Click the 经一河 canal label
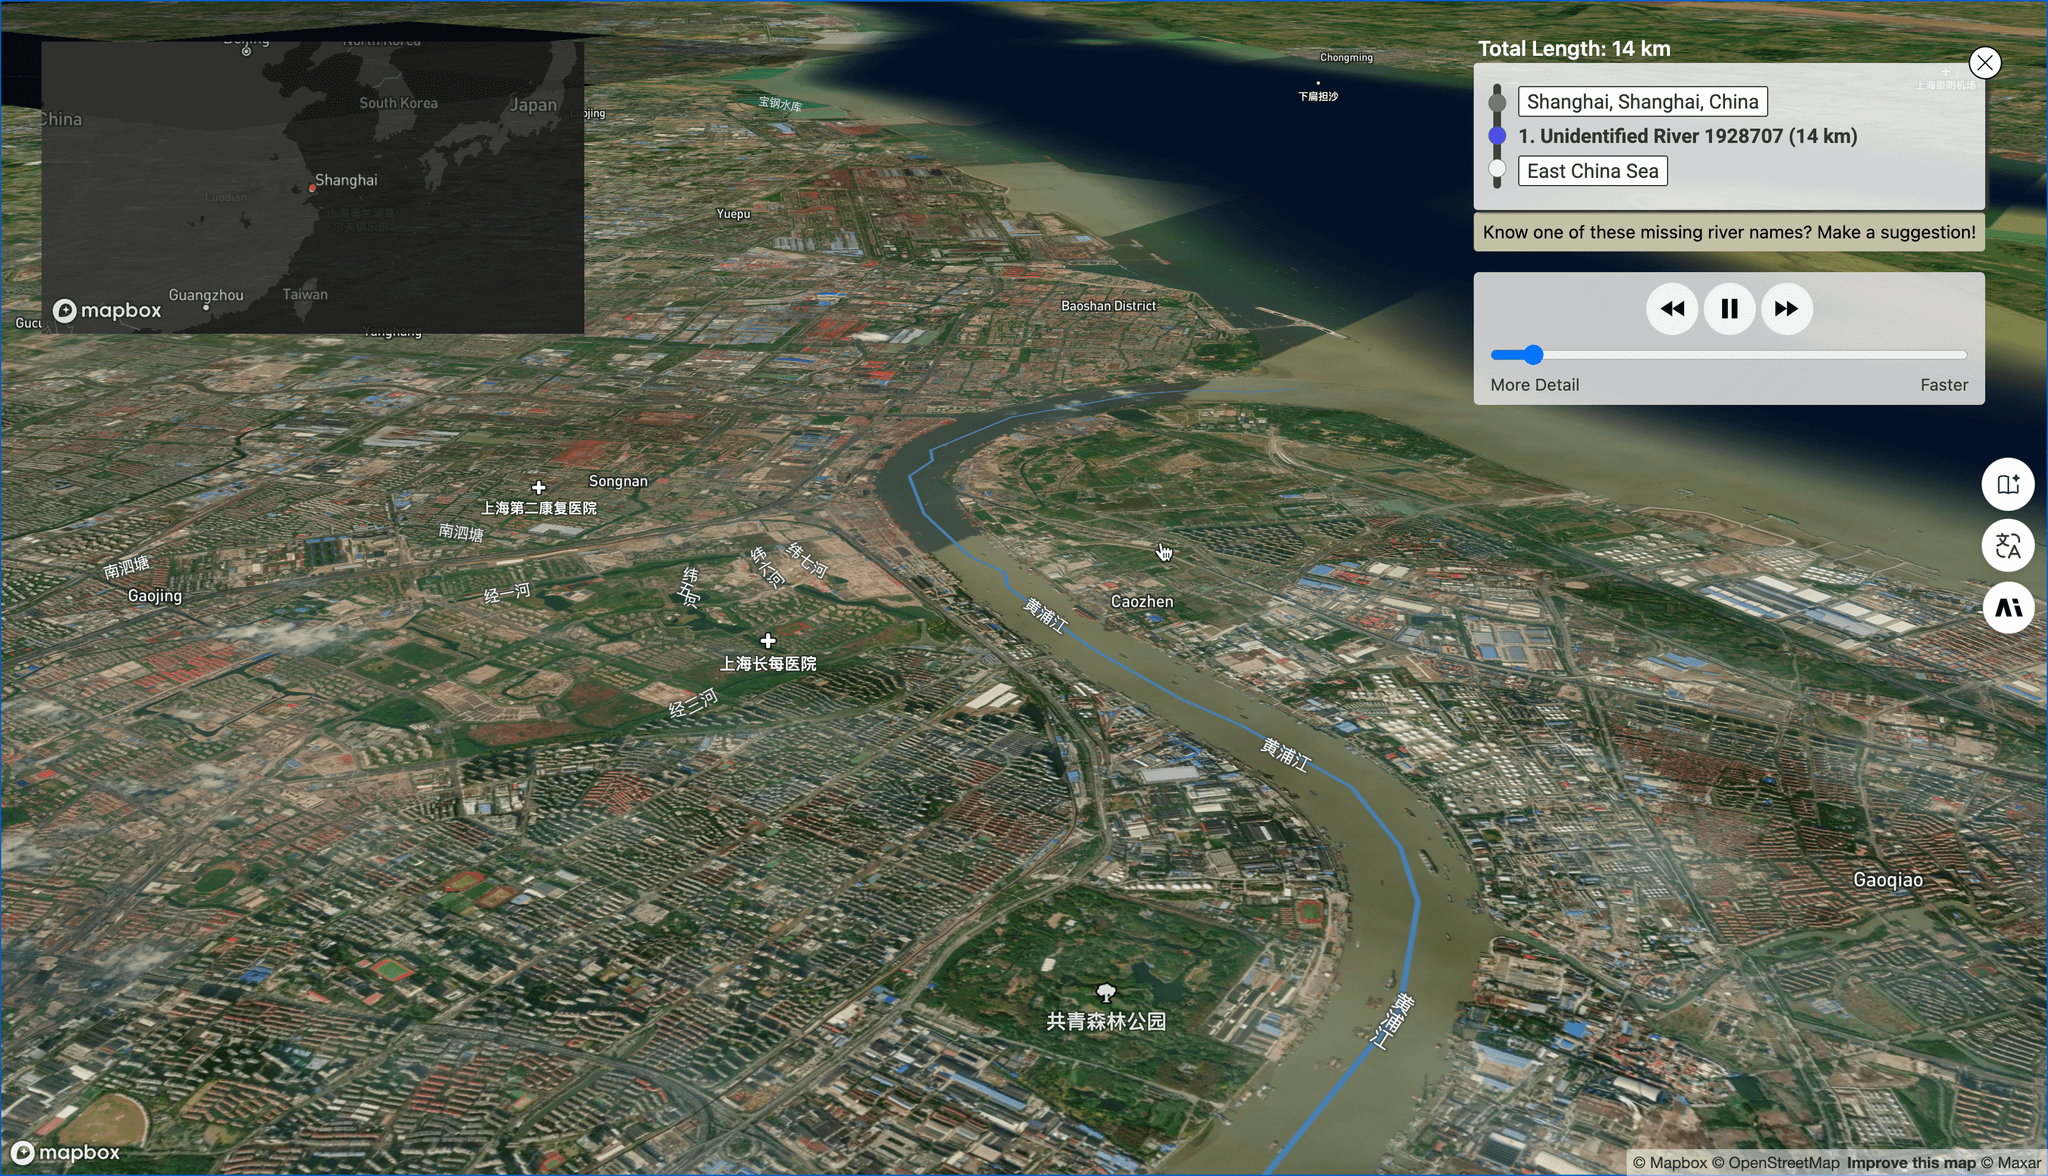The height and width of the screenshot is (1176, 2048). pyautogui.click(x=507, y=593)
